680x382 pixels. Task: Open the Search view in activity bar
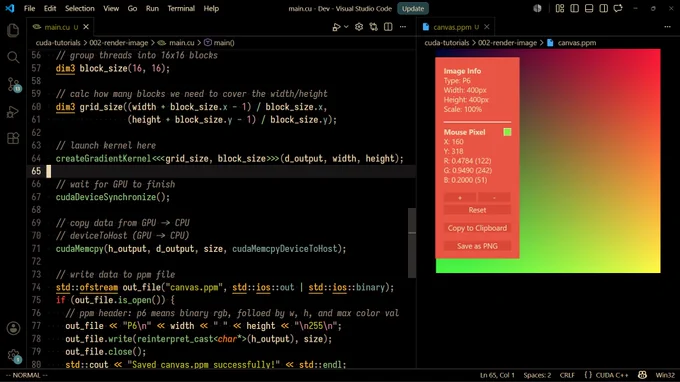point(13,57)
